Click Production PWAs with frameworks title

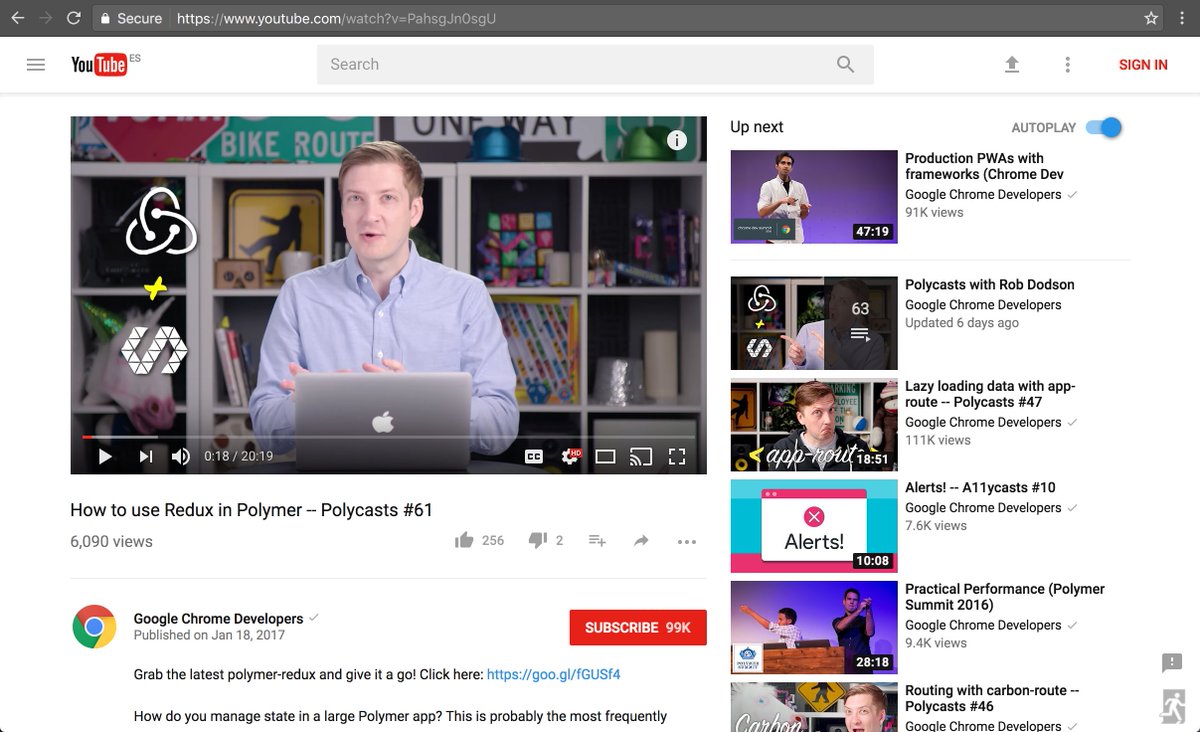984,166
